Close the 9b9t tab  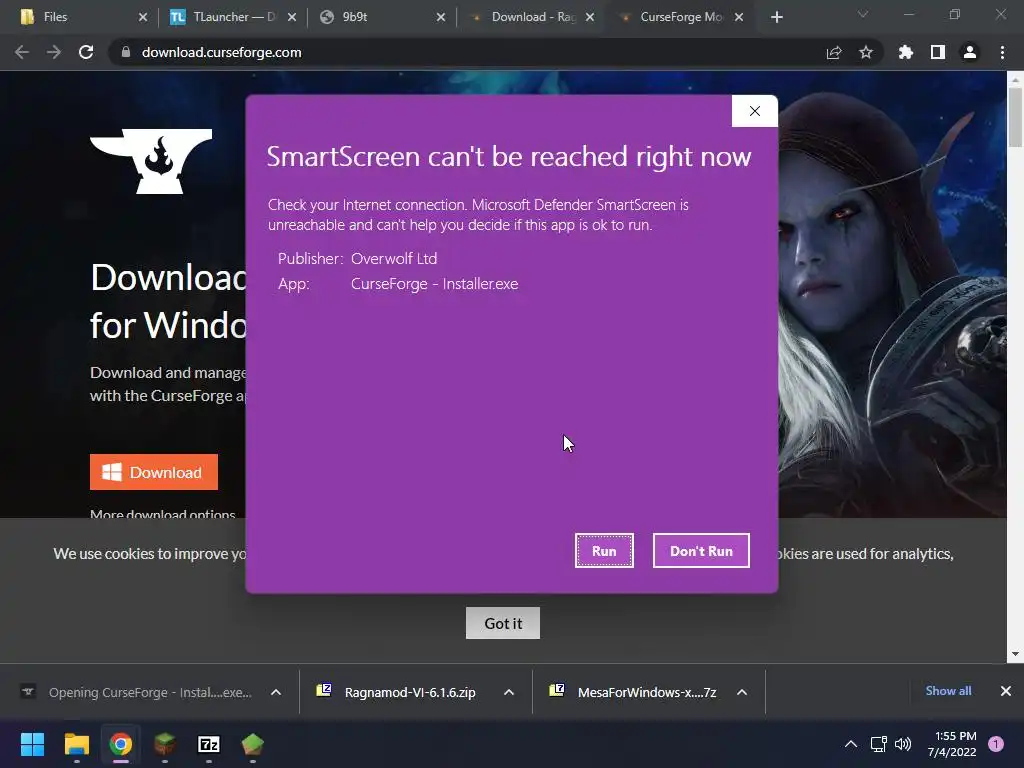(441, 17)
